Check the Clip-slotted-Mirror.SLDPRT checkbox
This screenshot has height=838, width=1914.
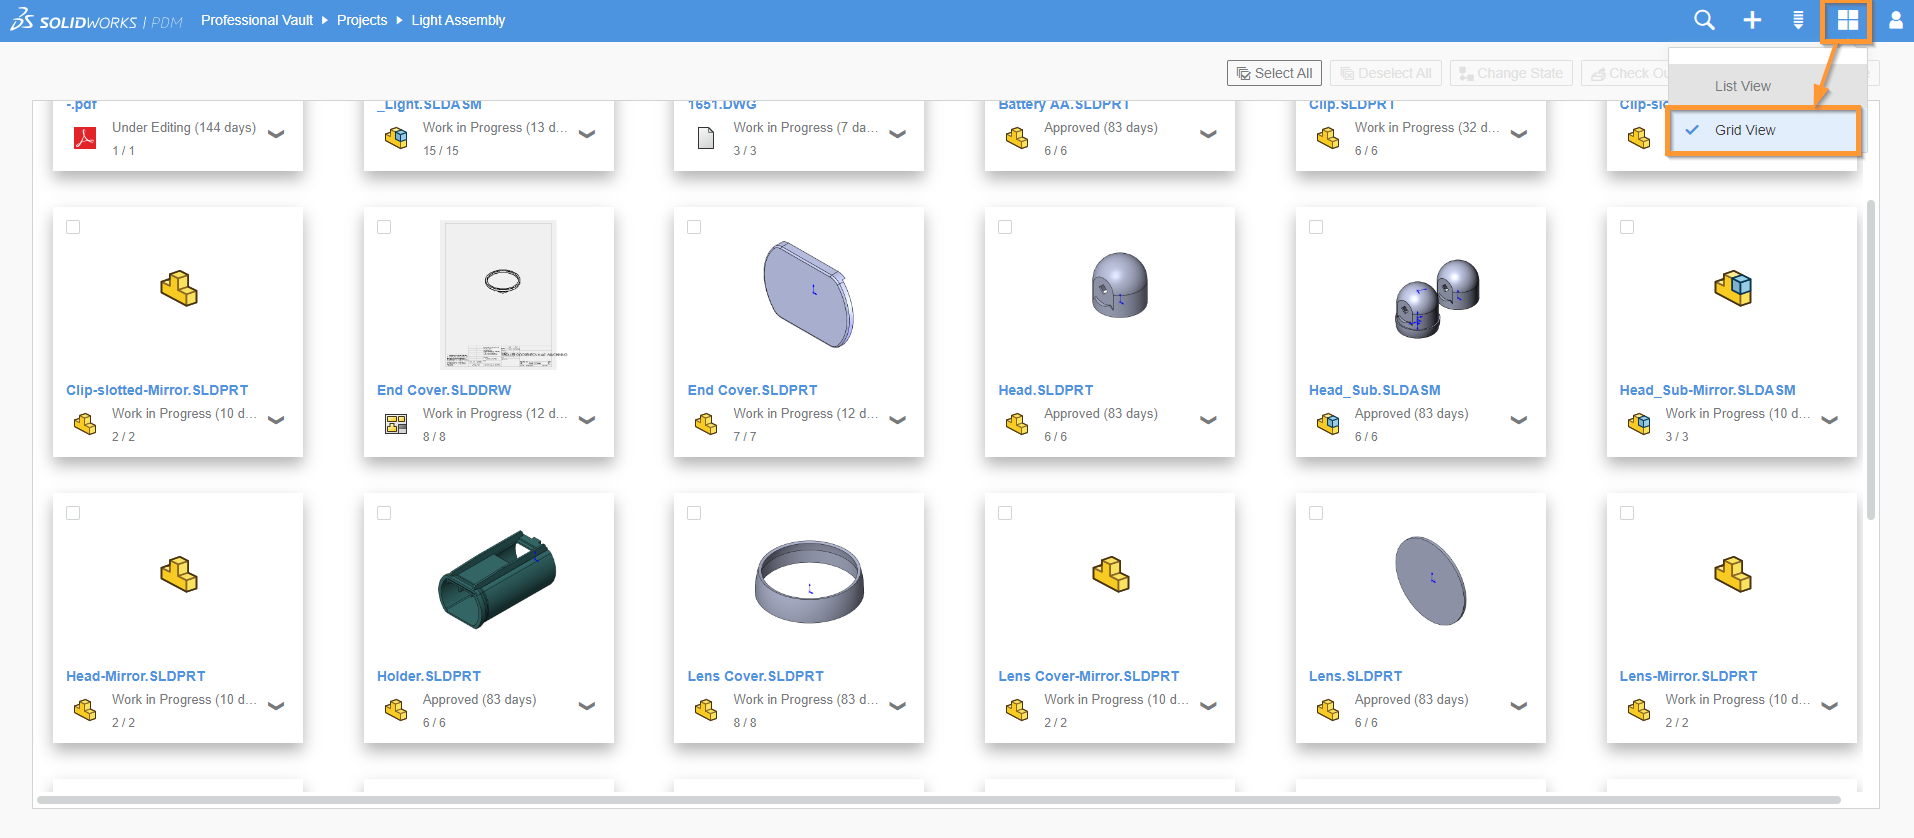[73, 227]
